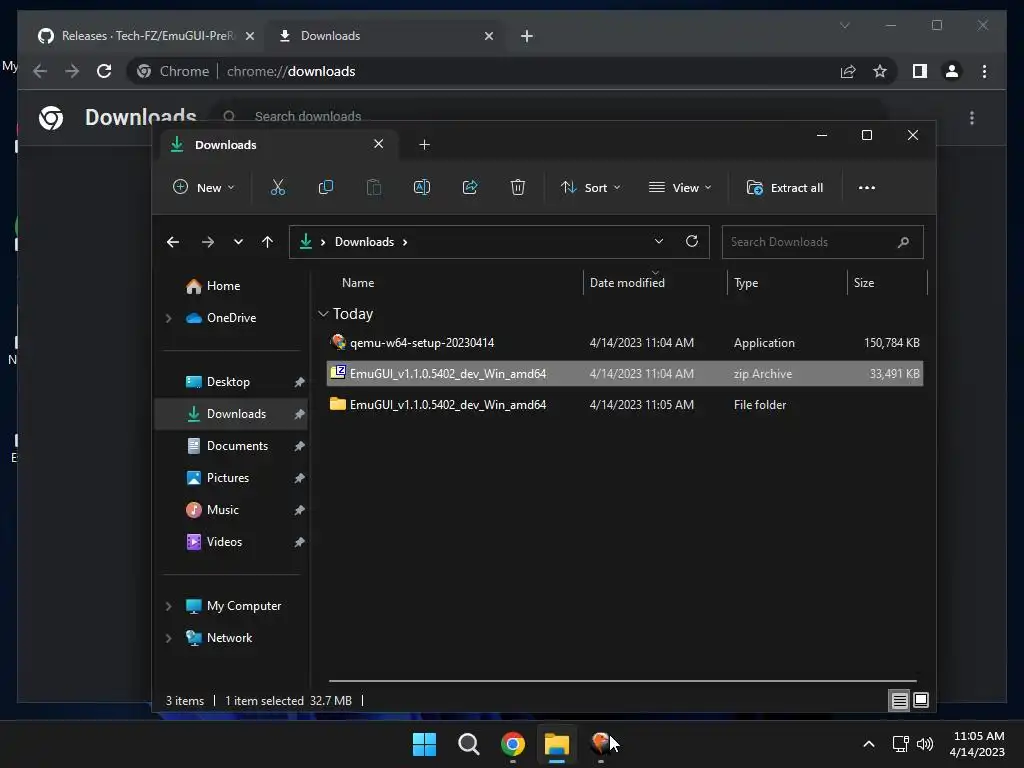Reload the Chrome page
Viewport: 1024px width, 768px height.
pyautogui.click(x=104, y=71)
